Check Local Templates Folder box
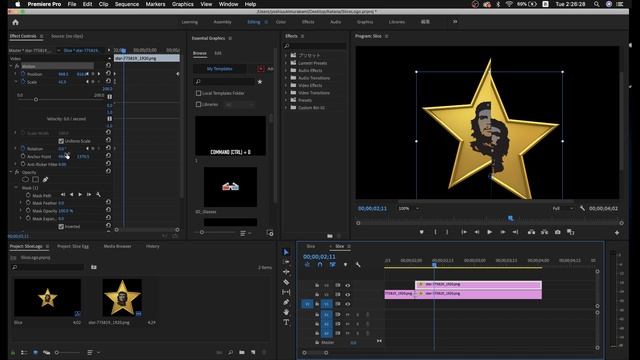This screenshot has height=360, width=640. pyautogui.click(x=198, y=93)
